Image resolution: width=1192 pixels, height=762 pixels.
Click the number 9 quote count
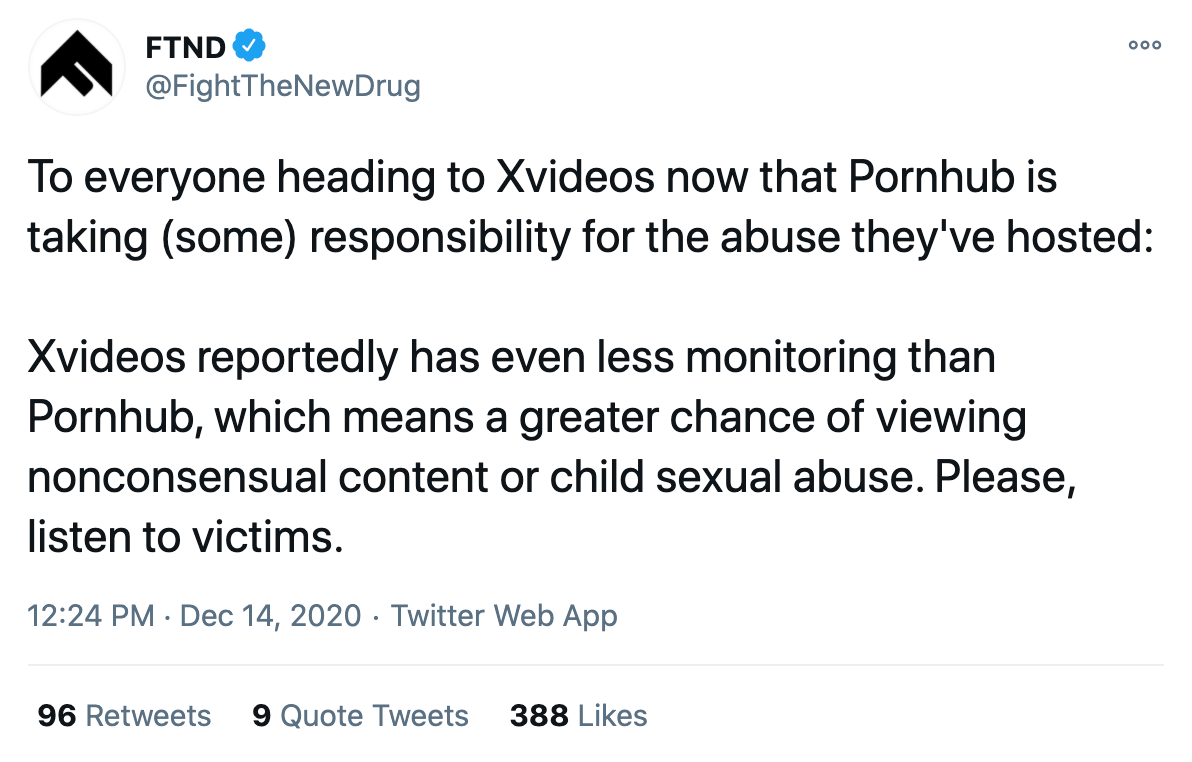(x=262, y=716)
